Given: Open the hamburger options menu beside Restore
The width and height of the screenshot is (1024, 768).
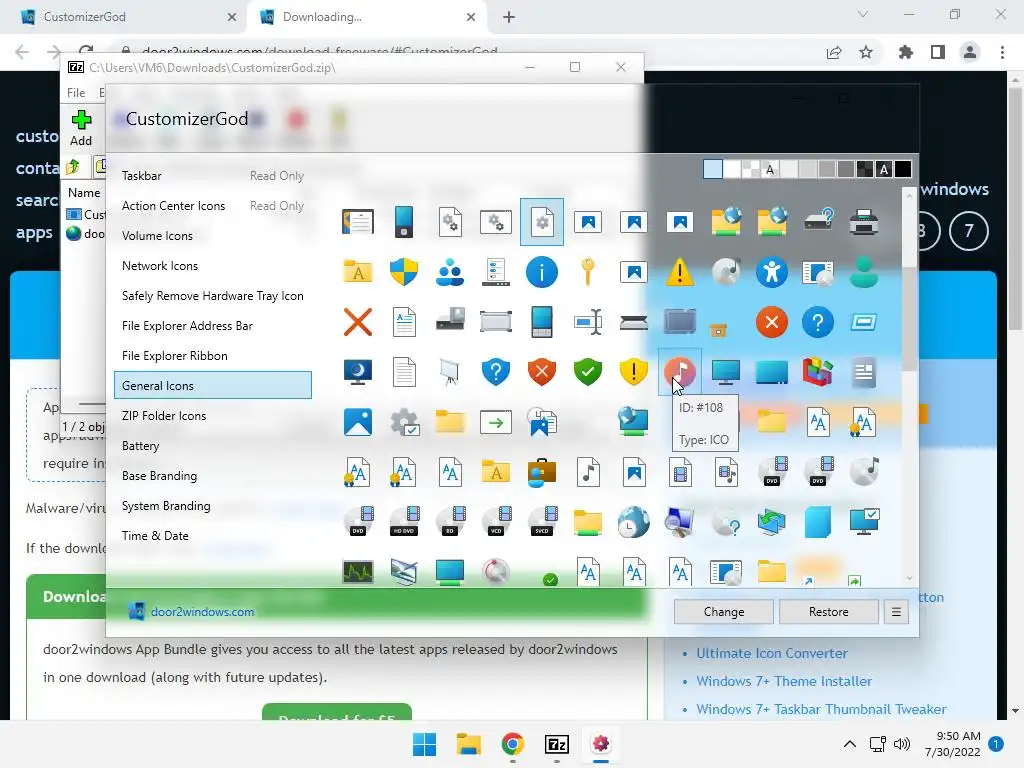Looking at the screenshot, I should pyautogui.click(x=896, y=612).
